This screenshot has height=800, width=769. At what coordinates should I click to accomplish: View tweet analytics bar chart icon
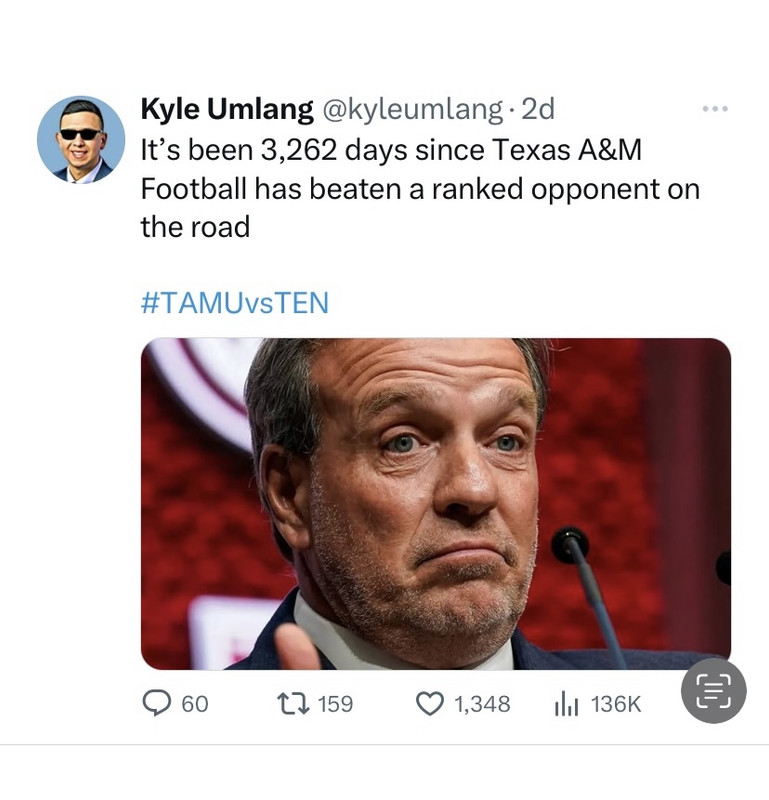[x=566, y=704]
